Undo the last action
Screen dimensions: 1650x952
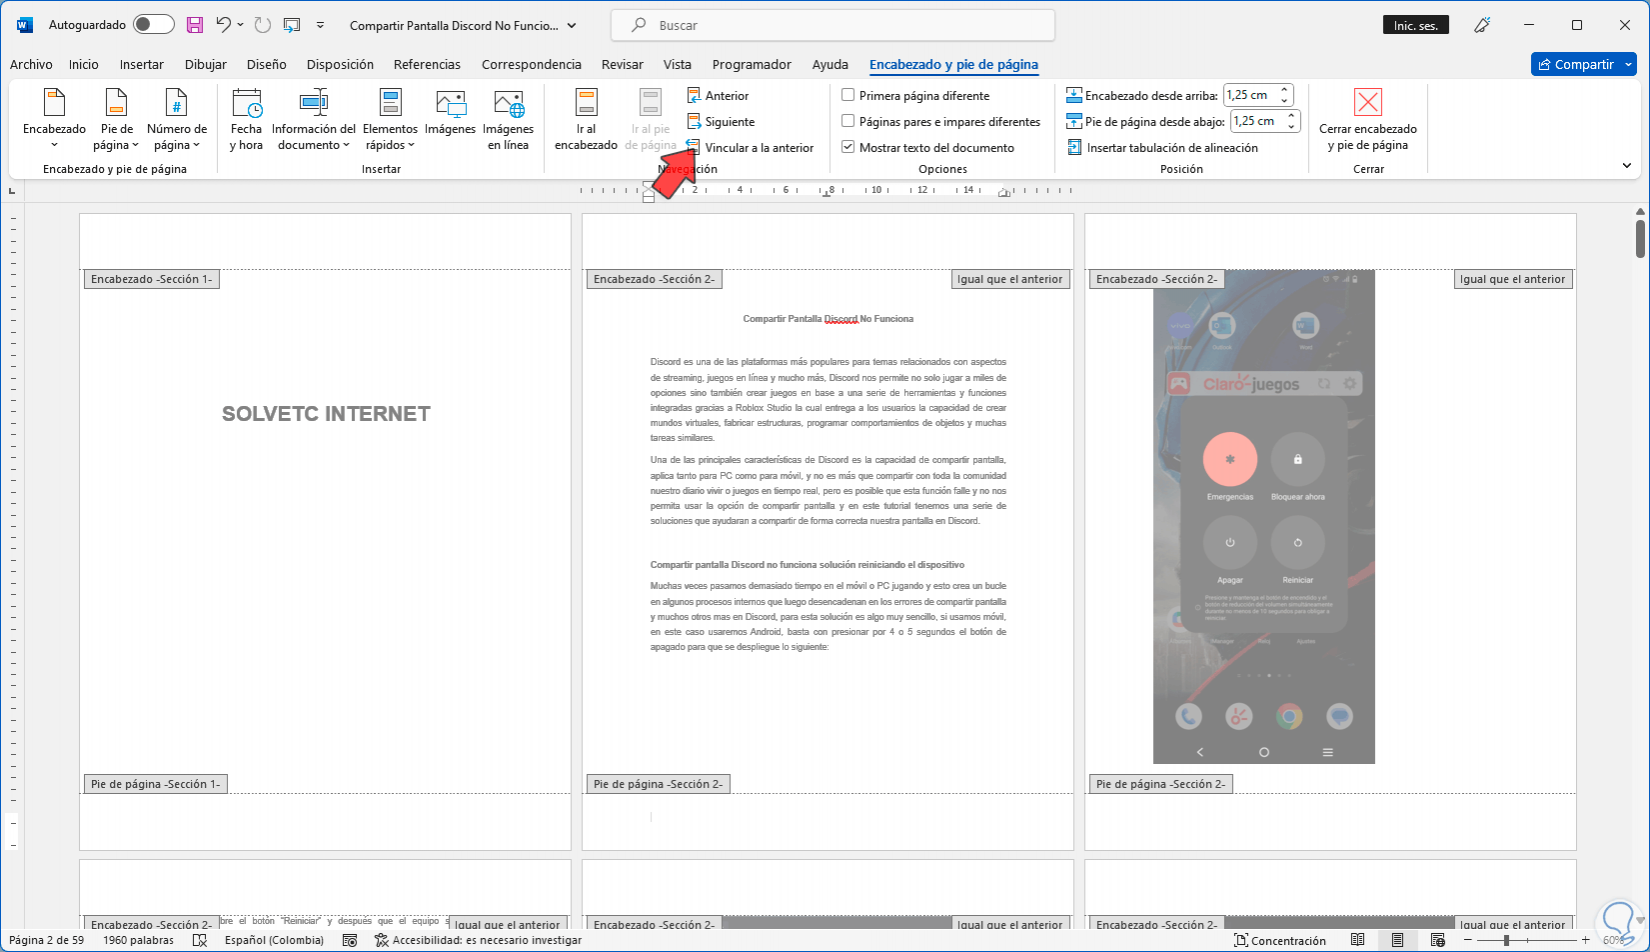[x=224, y=25]
